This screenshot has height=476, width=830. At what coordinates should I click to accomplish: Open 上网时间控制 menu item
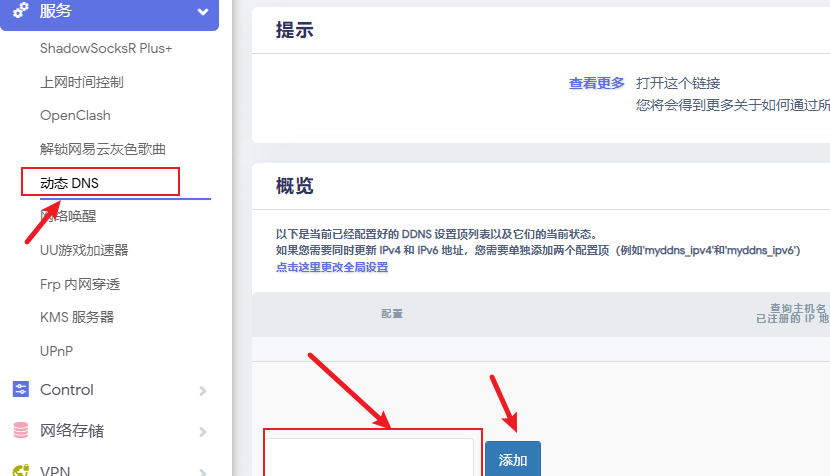pyautogui.click(x=82, y=82)
